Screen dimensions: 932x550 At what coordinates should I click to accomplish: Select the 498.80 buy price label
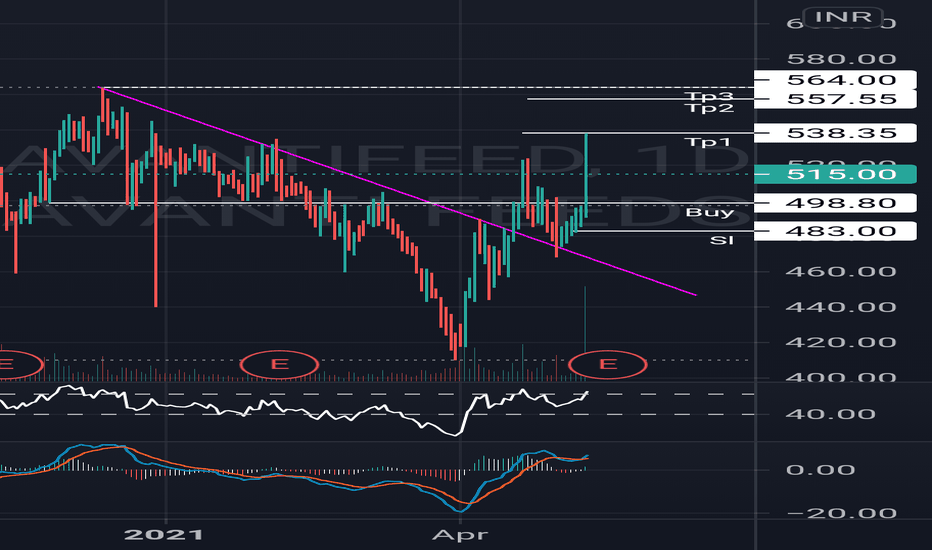point(835,203)
